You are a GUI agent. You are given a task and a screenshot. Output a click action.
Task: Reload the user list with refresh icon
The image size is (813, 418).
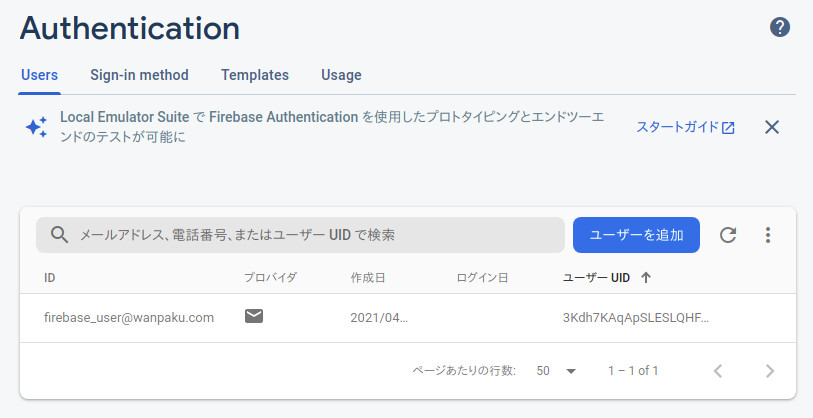tap(728, 235)
